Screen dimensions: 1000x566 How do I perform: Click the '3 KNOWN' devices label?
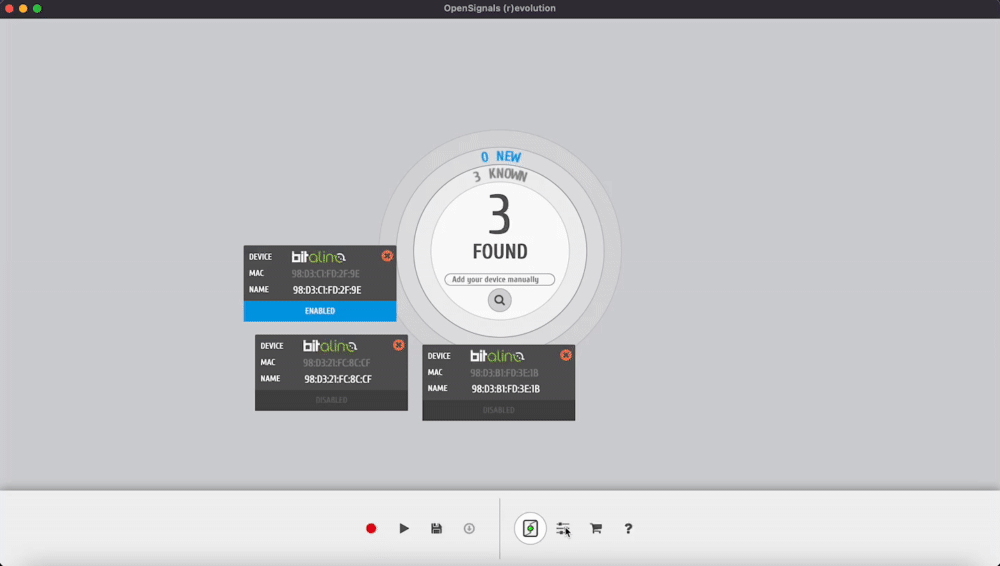click(x=500, y=175)
